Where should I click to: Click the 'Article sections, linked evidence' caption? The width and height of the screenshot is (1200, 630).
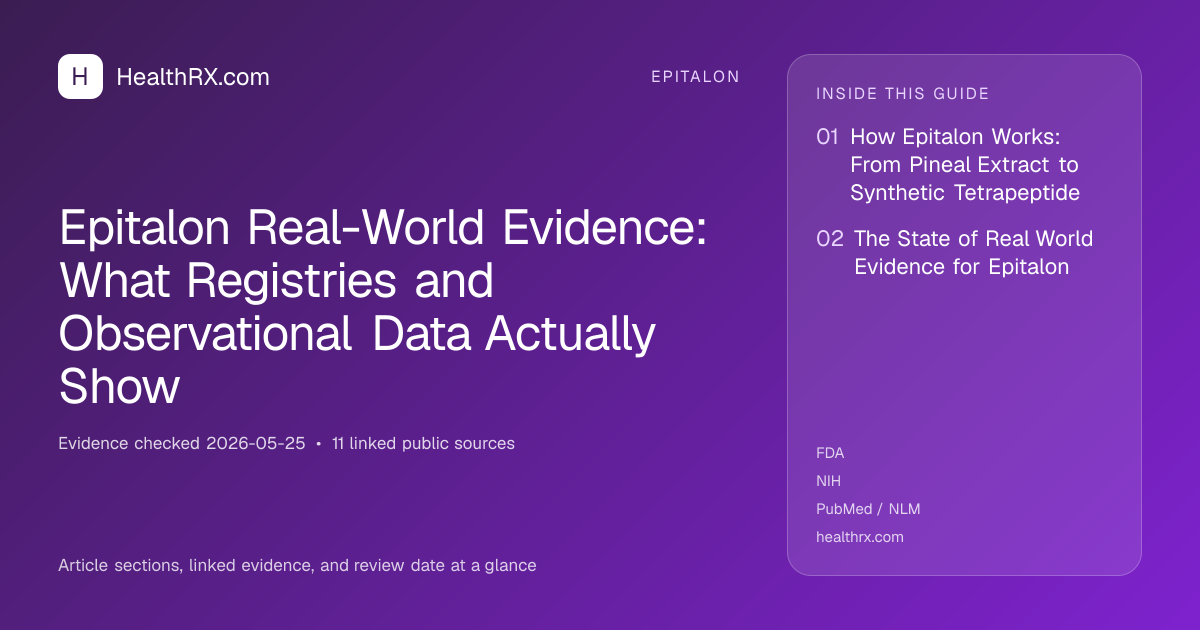coord(297,565)
